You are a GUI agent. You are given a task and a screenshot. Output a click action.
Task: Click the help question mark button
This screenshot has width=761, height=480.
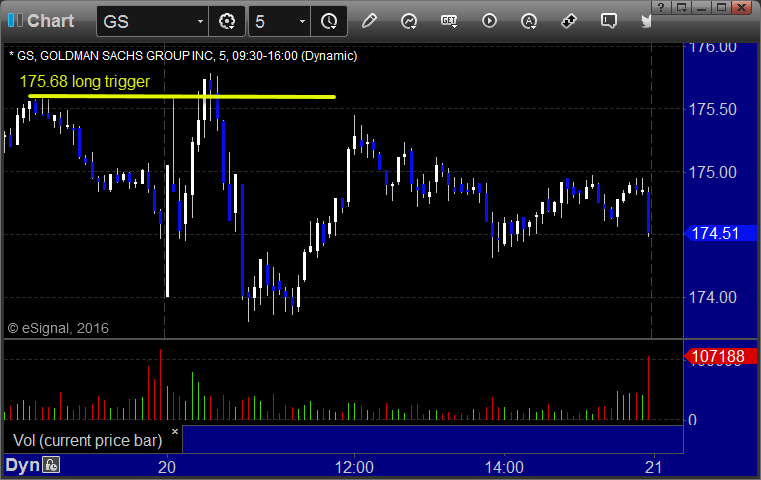661,7
